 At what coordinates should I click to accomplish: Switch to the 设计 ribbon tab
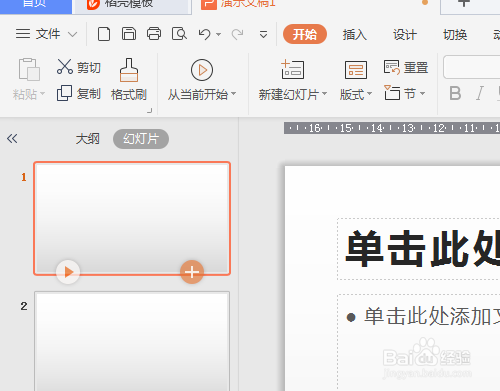click(405, 34)
